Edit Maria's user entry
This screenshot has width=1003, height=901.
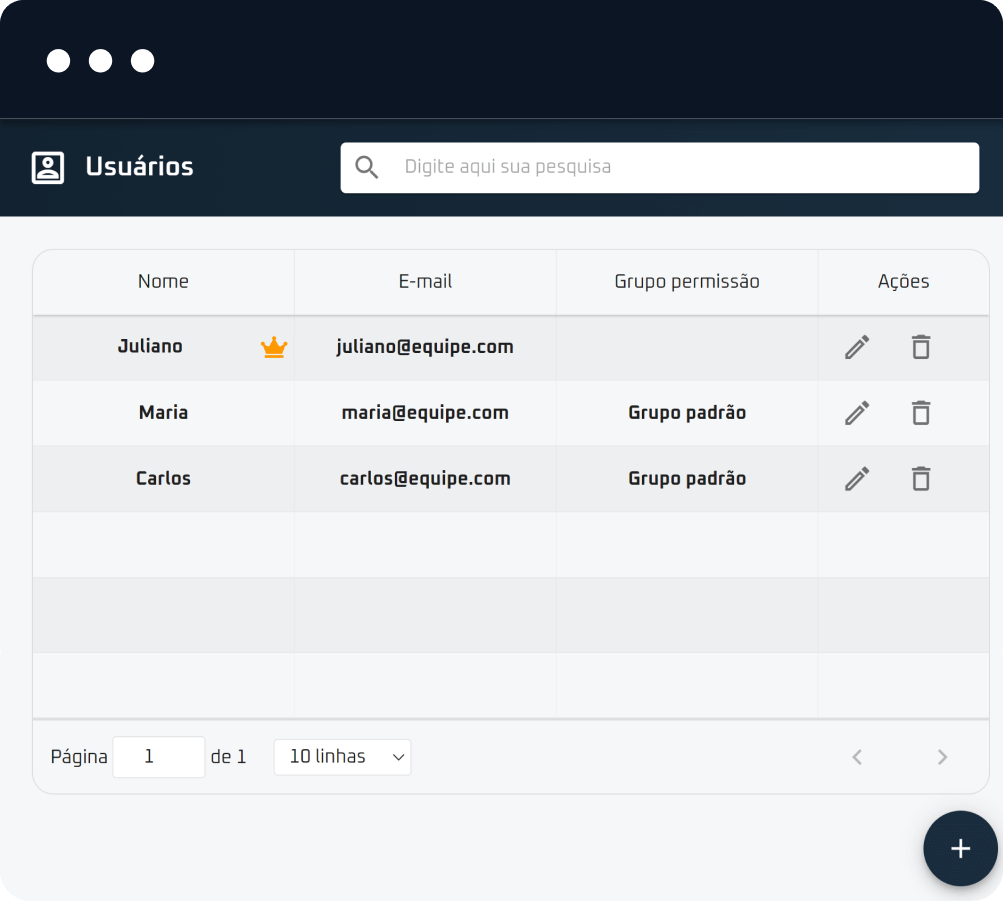pyautogui.click(x=857, y=413)
